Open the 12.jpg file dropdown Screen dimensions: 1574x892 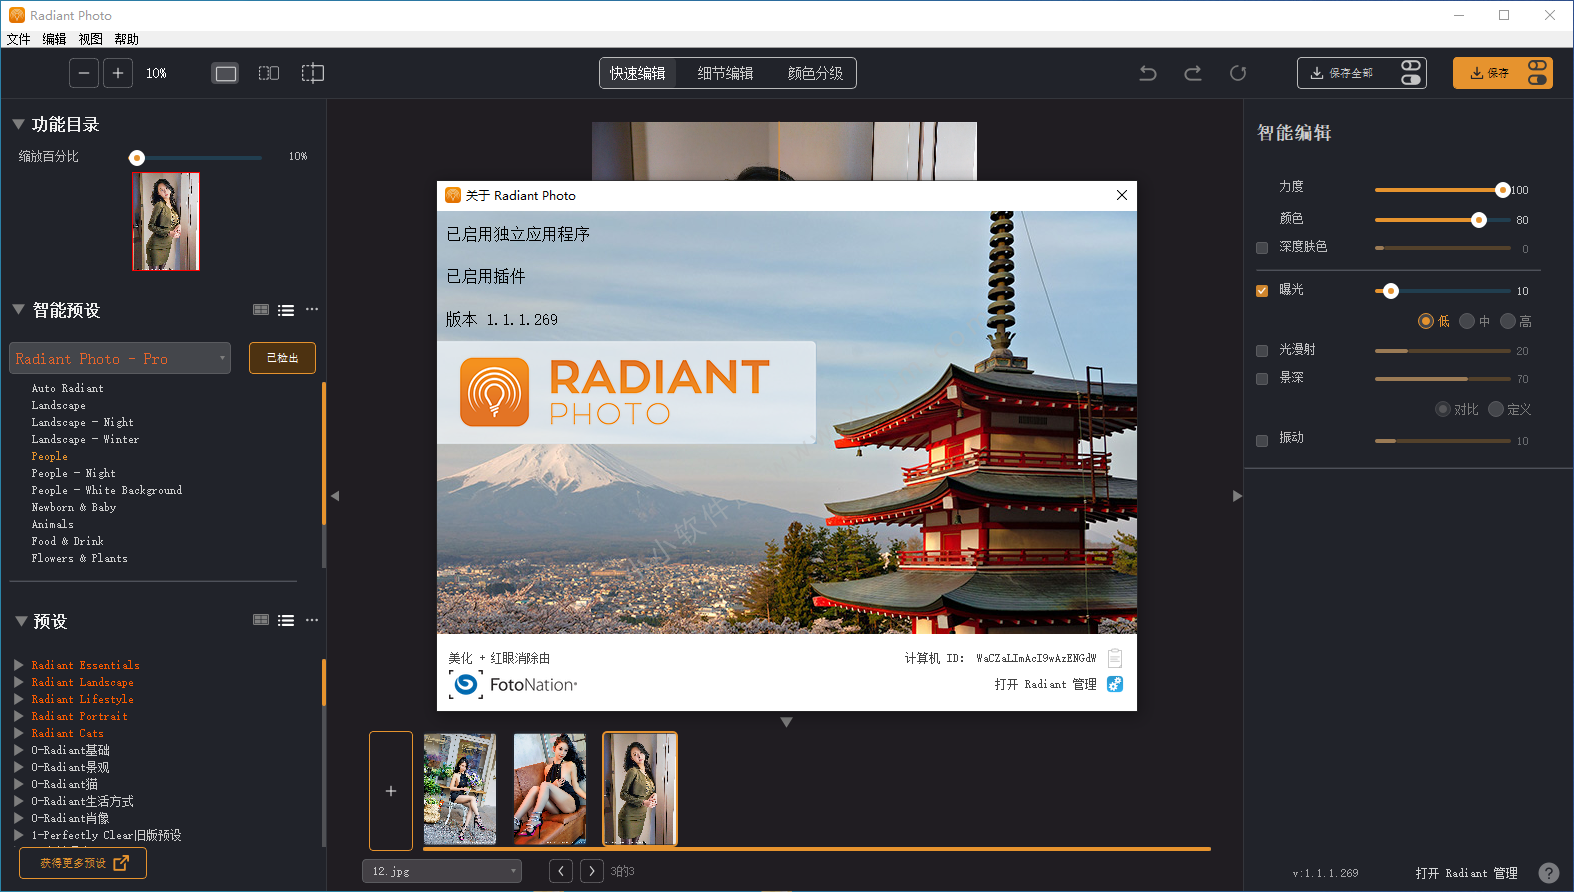(442, 871)
